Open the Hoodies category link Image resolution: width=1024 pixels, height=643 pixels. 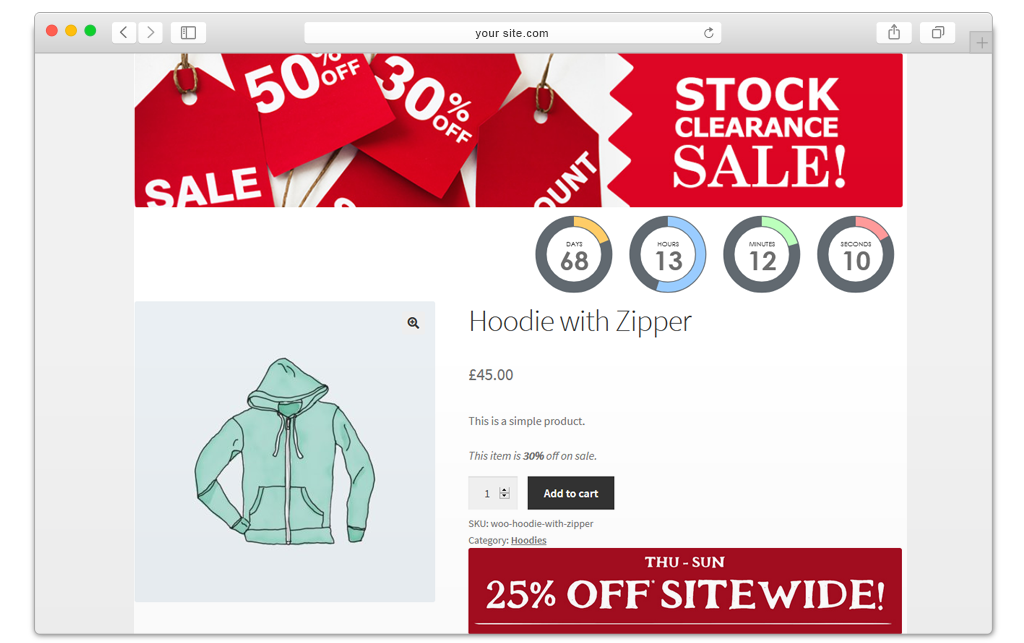coord(528,540)
